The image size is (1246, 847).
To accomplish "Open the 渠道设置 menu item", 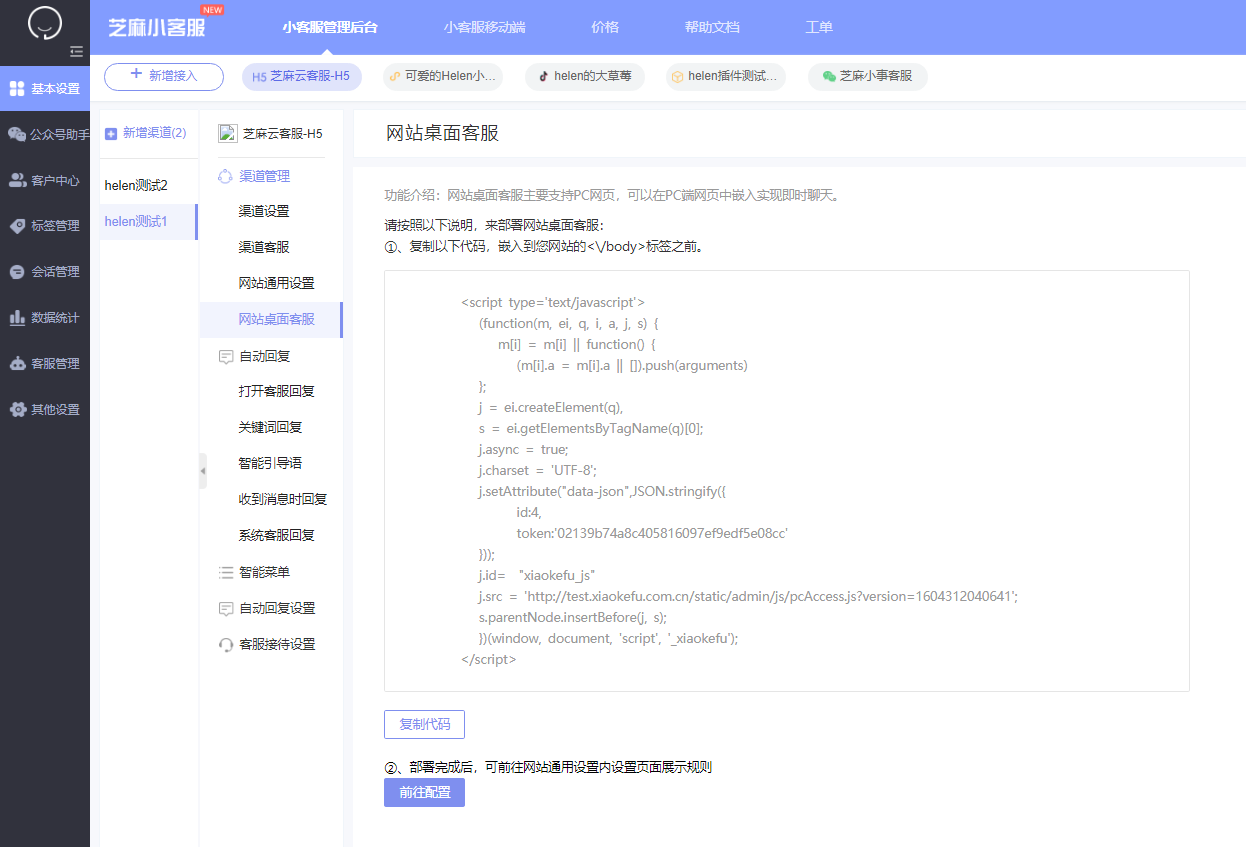I will pos(264,212).
